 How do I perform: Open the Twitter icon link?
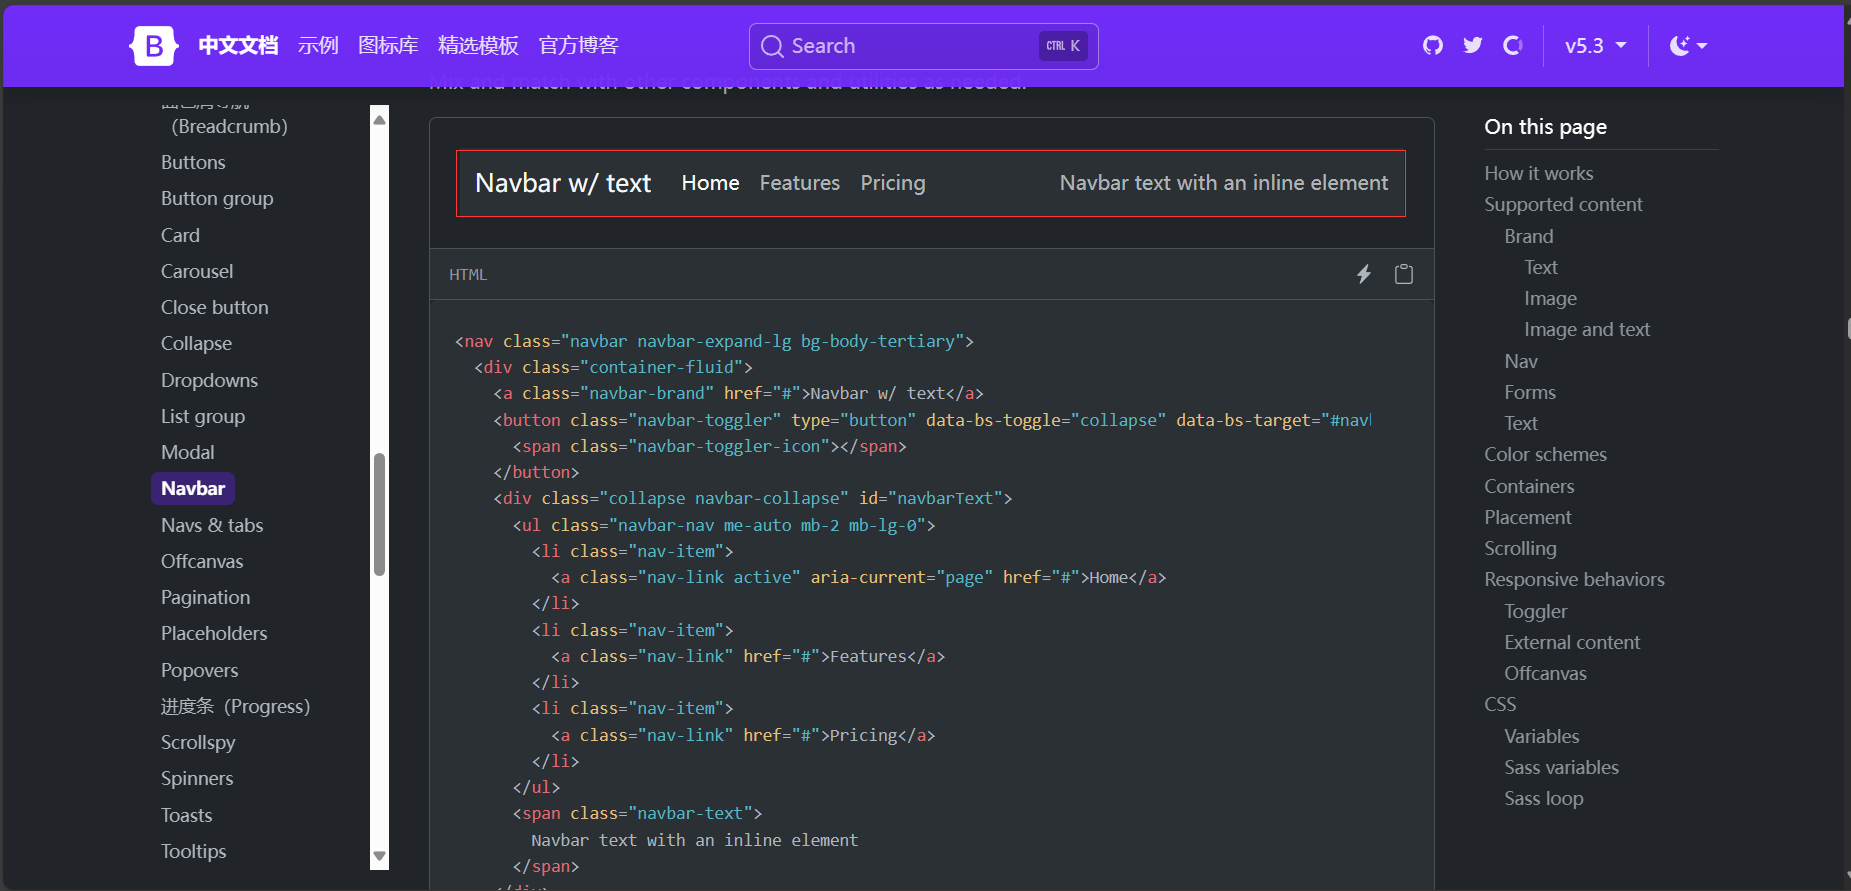1473,45
